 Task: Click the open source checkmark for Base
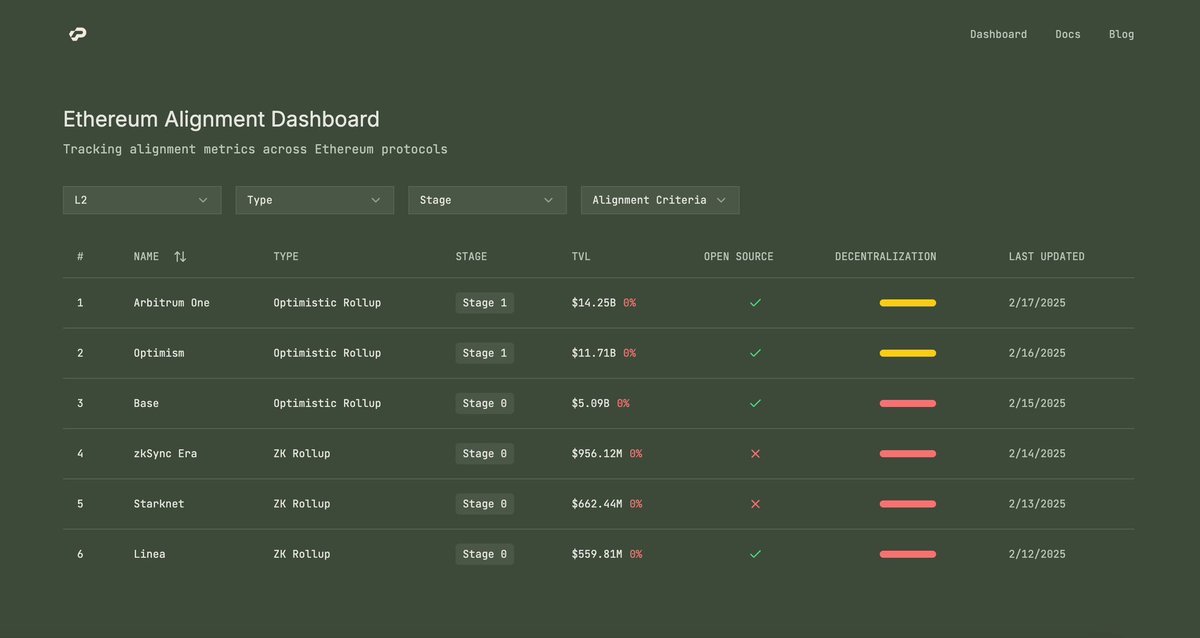pos(755,404)
